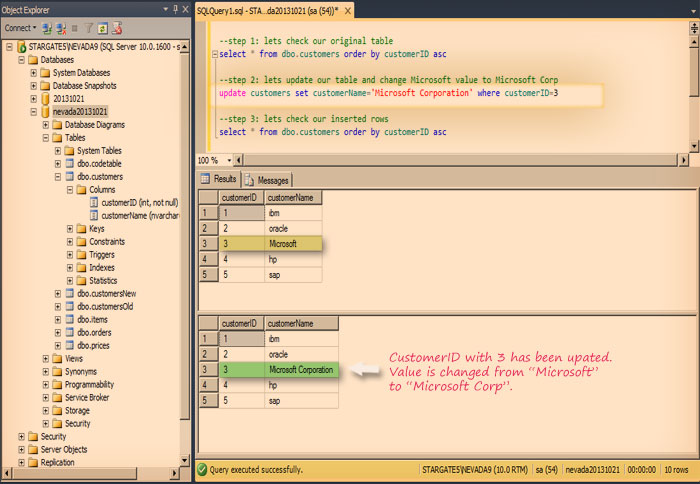Viewport: 700px width, 484px height.
Task: Expand the dbo.items table node
Action: pyautogui.click(x=58, y=320)
